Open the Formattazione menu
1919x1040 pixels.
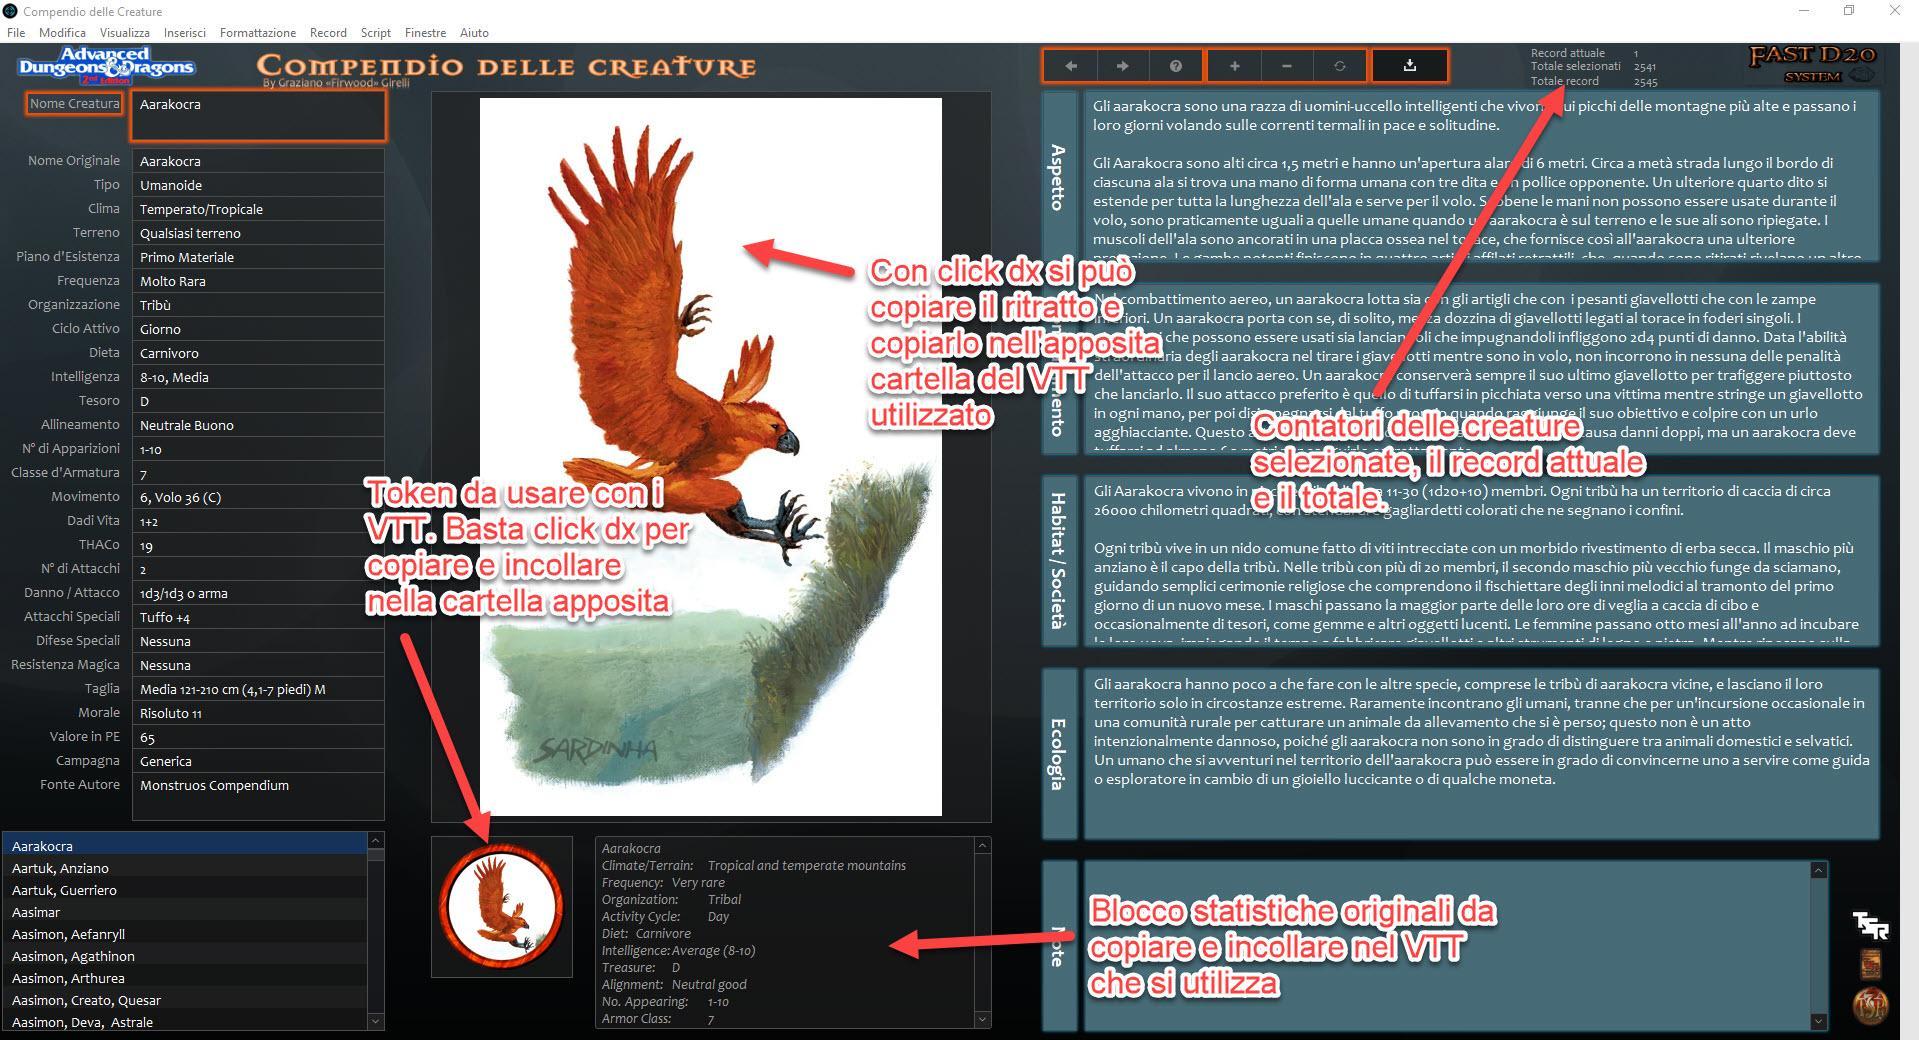258,33
